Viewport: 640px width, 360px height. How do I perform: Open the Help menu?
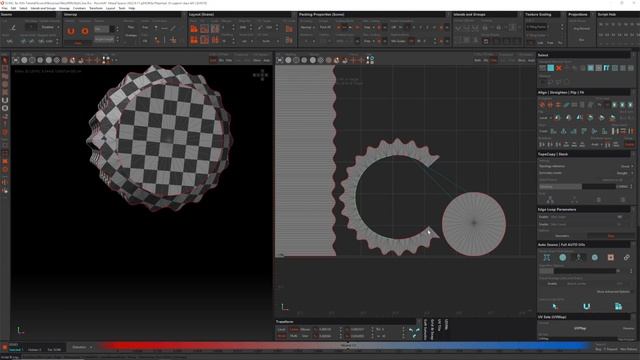(132, 8)
